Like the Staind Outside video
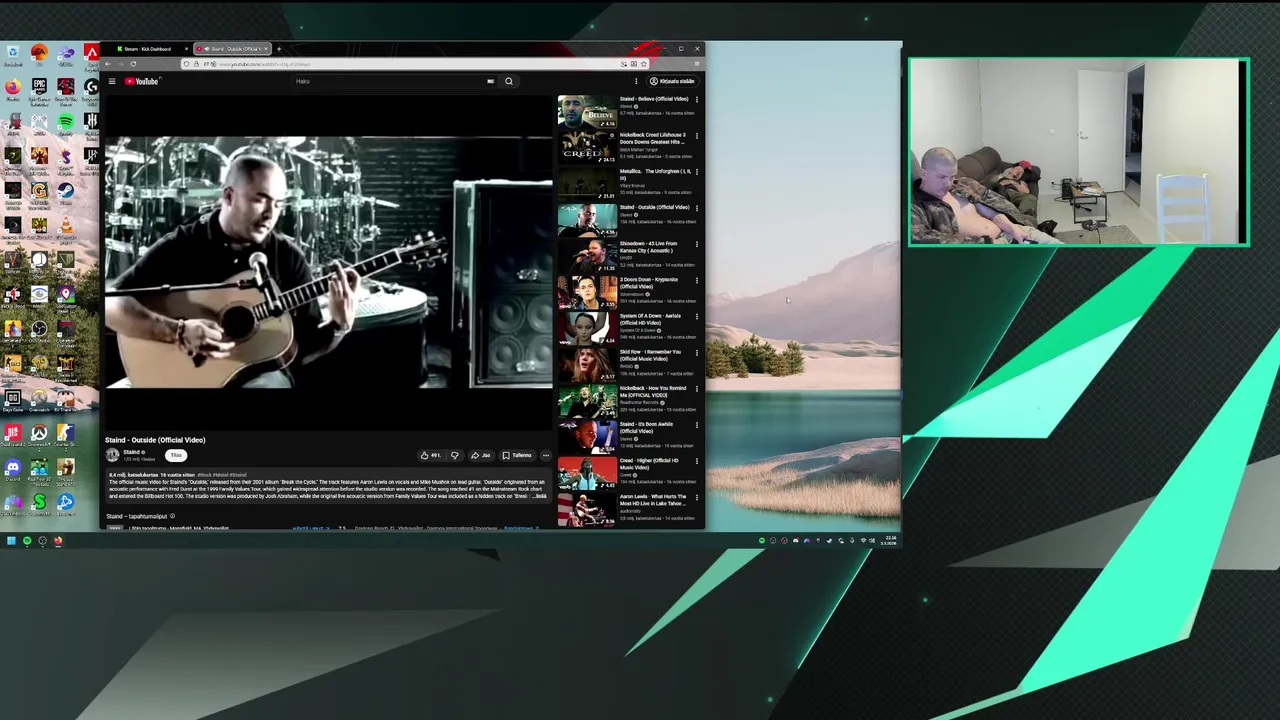This screenshot has height=720, width=1280. [430, 455]
